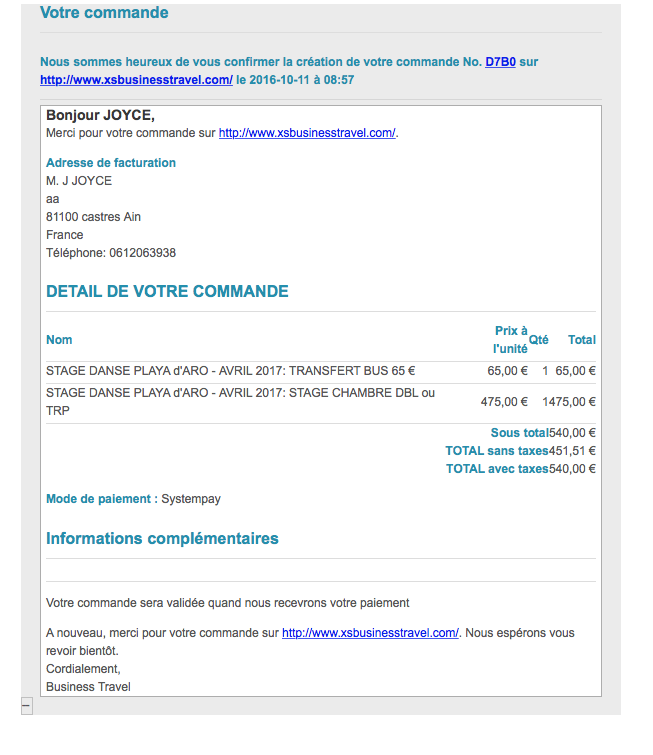Screen dimensions: 653x755
Task: Select the TRANSFERT BUS 65 € item row
Action: (x=231, y=370)
